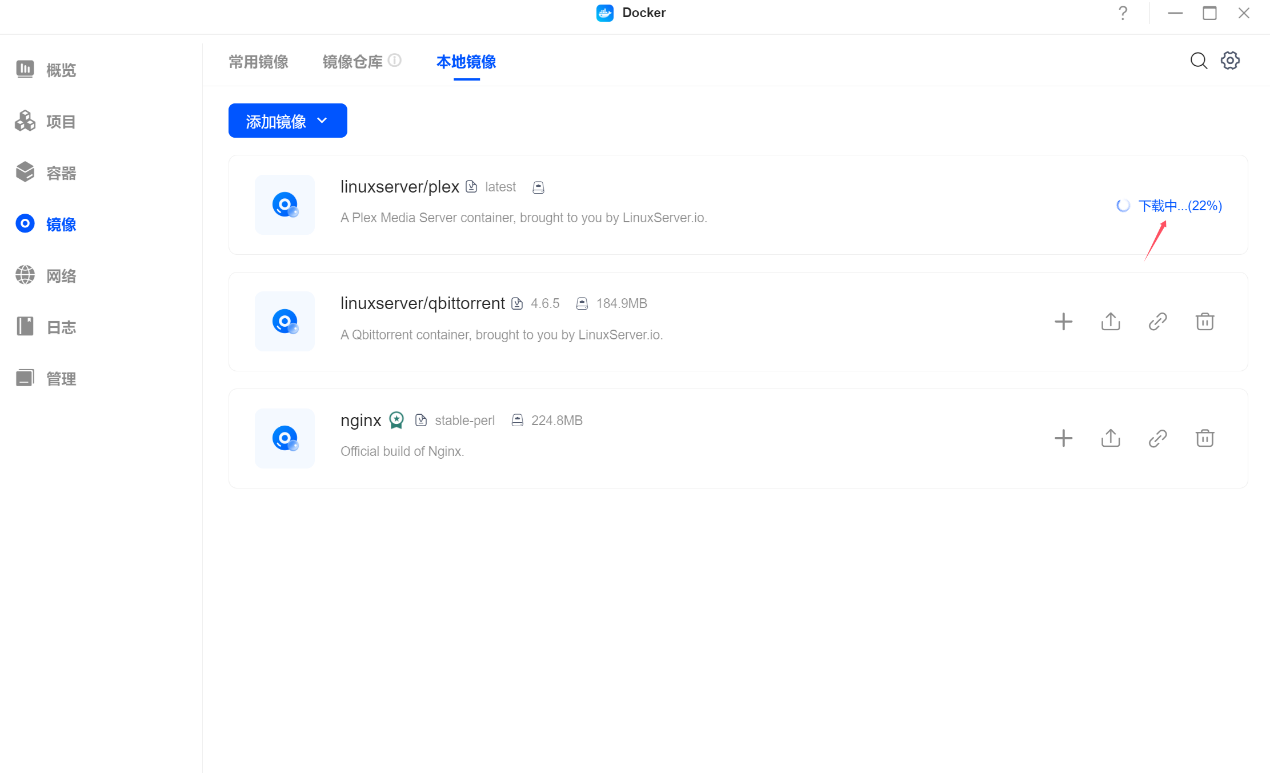Expand the 添加镜像 dropdown button

click(x=287, y=121)
